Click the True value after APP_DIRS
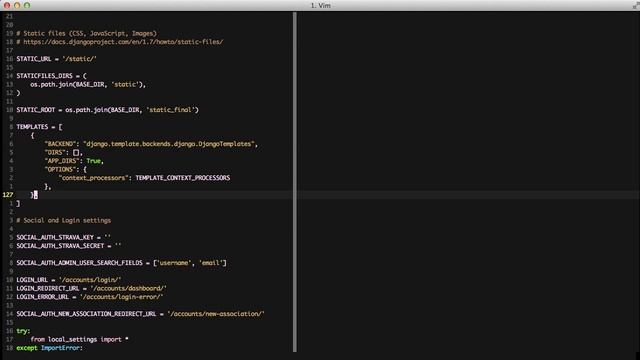The image size is (640, 360). point(93,161)
